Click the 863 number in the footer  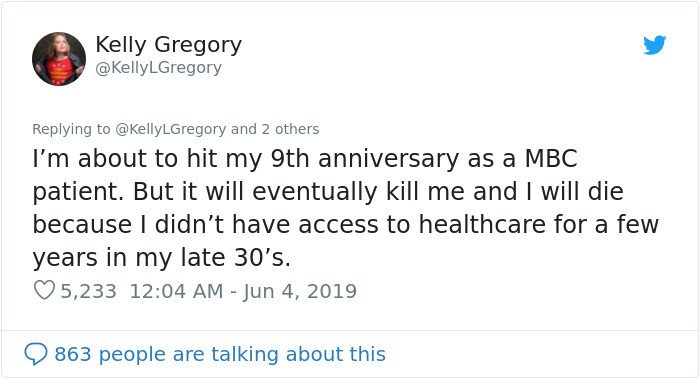click(x=73, y=354)
